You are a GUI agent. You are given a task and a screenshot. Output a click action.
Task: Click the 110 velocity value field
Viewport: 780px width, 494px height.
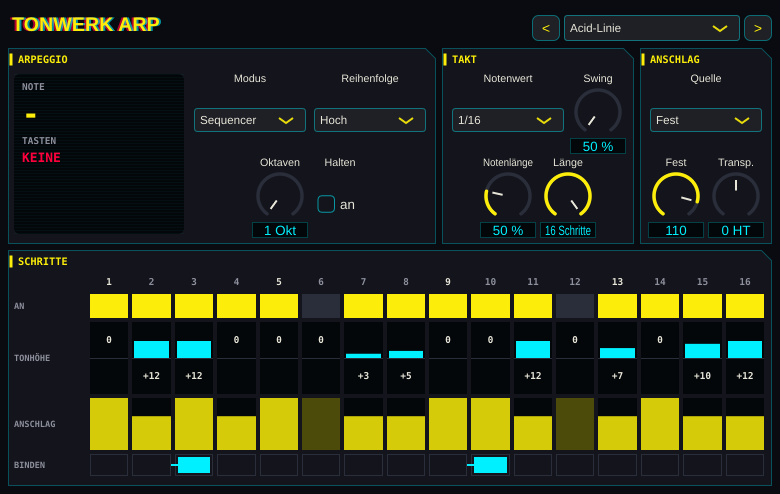676,230
